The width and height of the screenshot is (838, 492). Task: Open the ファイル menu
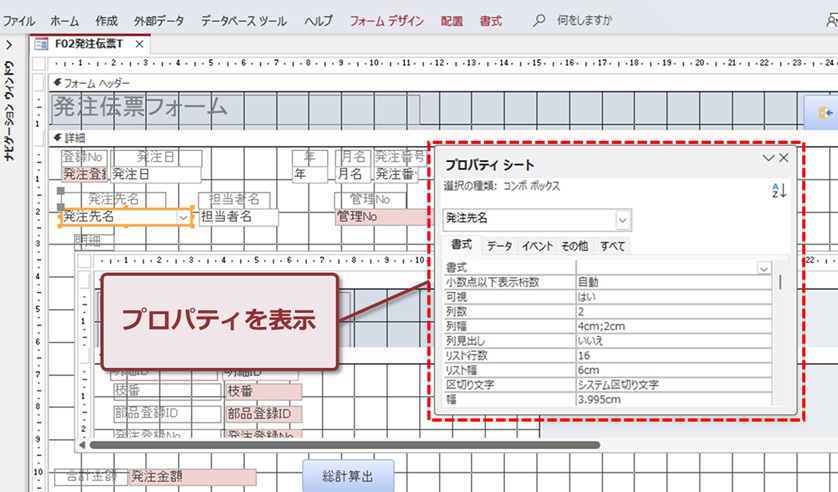(x=19, y=21)
